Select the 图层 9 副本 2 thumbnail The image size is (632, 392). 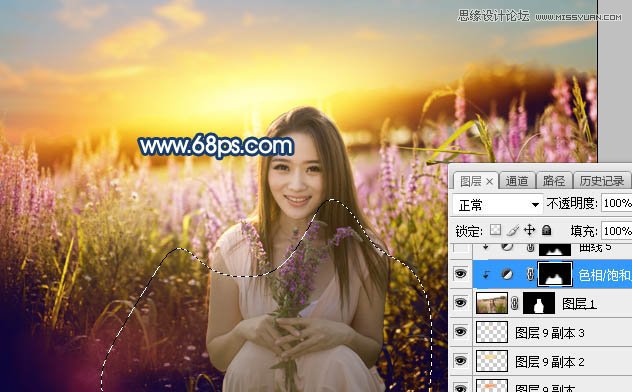(492, 361)
